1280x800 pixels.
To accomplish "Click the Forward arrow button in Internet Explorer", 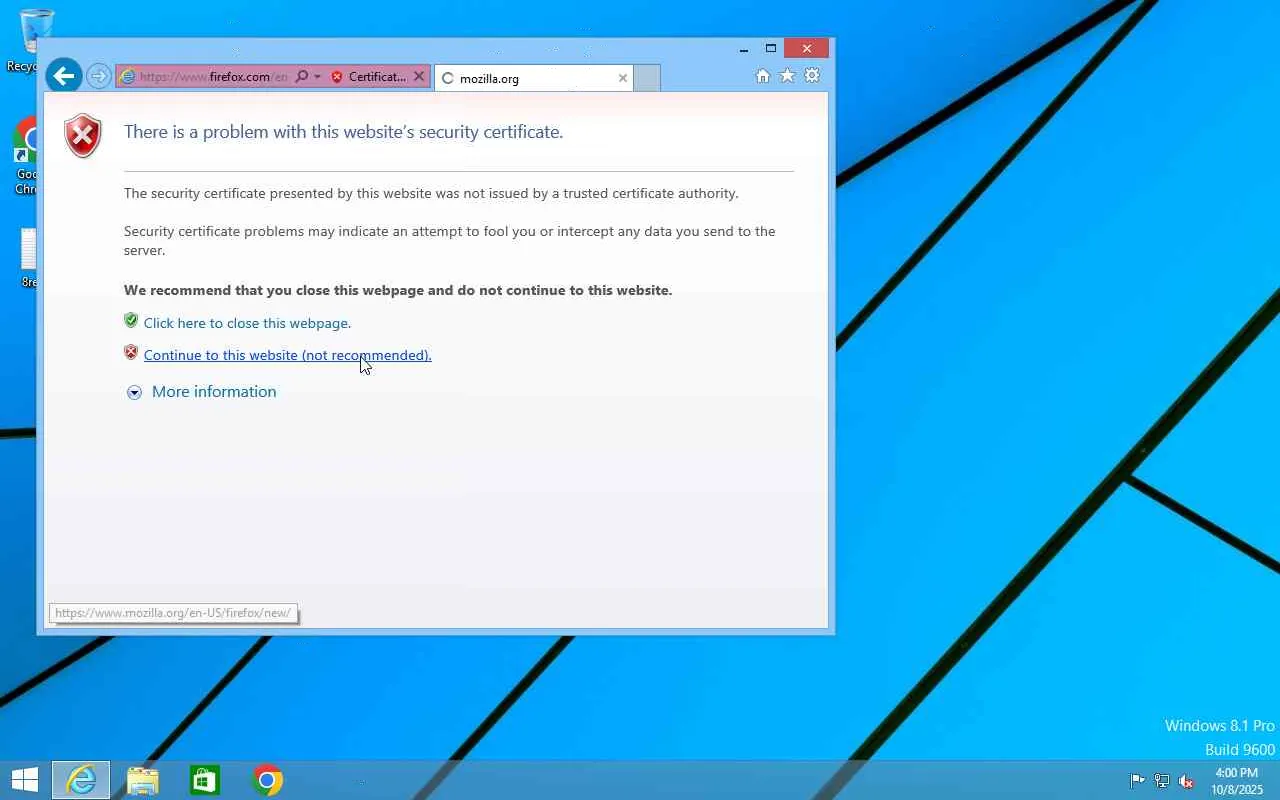I will click(x=98, y=76).
